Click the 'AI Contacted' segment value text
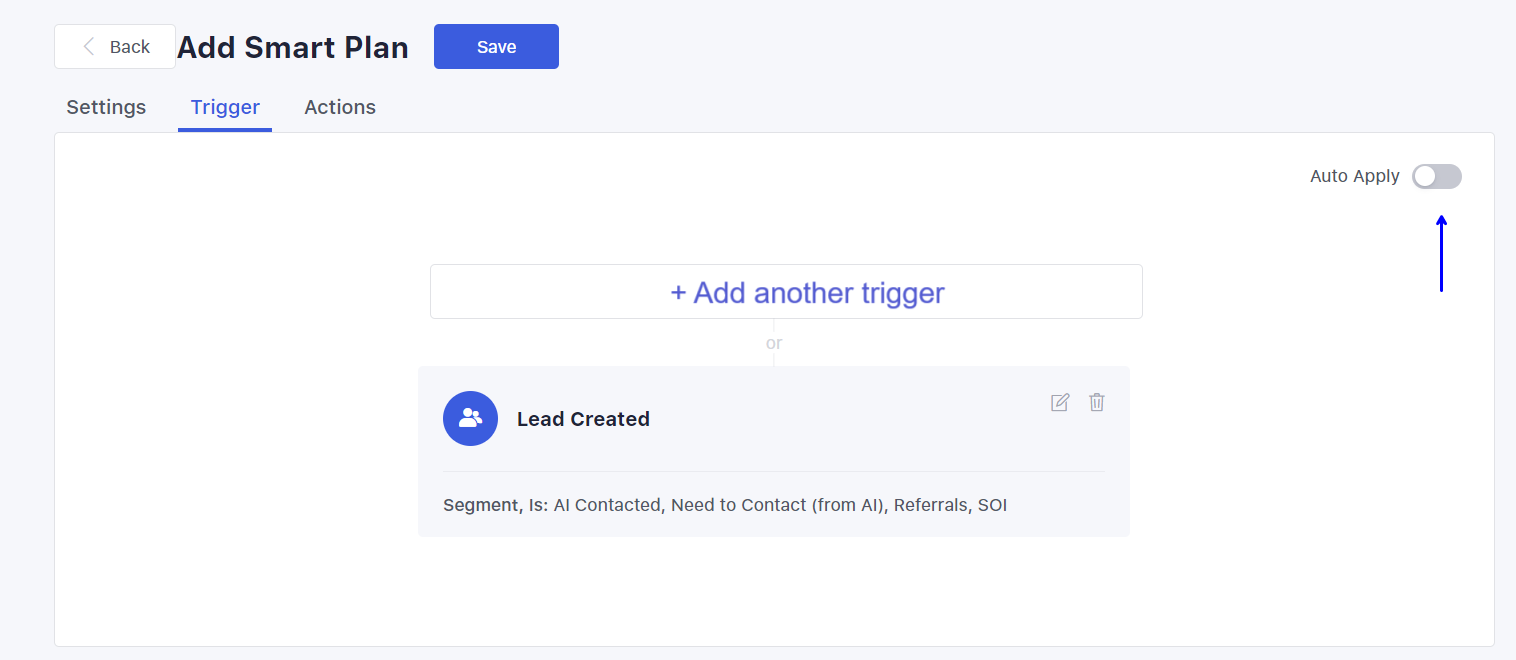1516x660 pixels. click(608, 505)
